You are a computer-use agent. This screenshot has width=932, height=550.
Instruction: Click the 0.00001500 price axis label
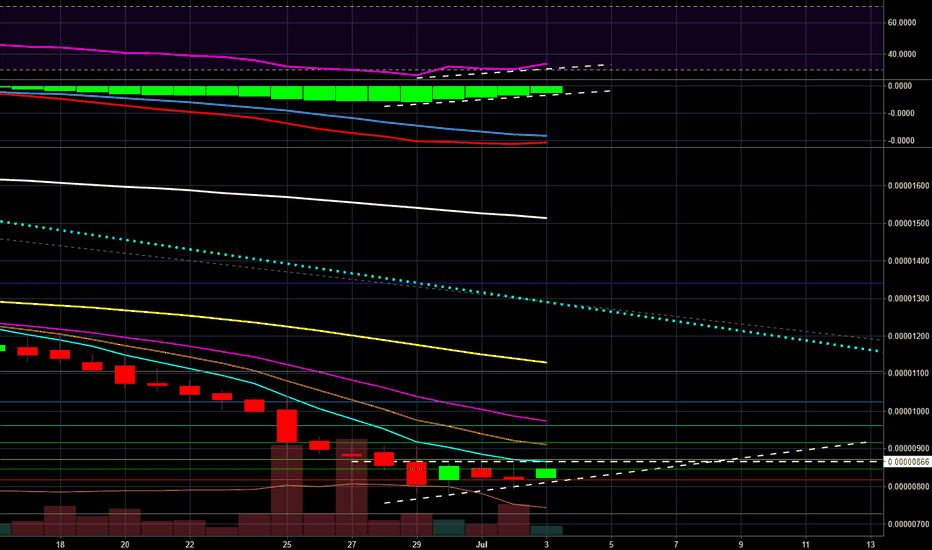908,224
